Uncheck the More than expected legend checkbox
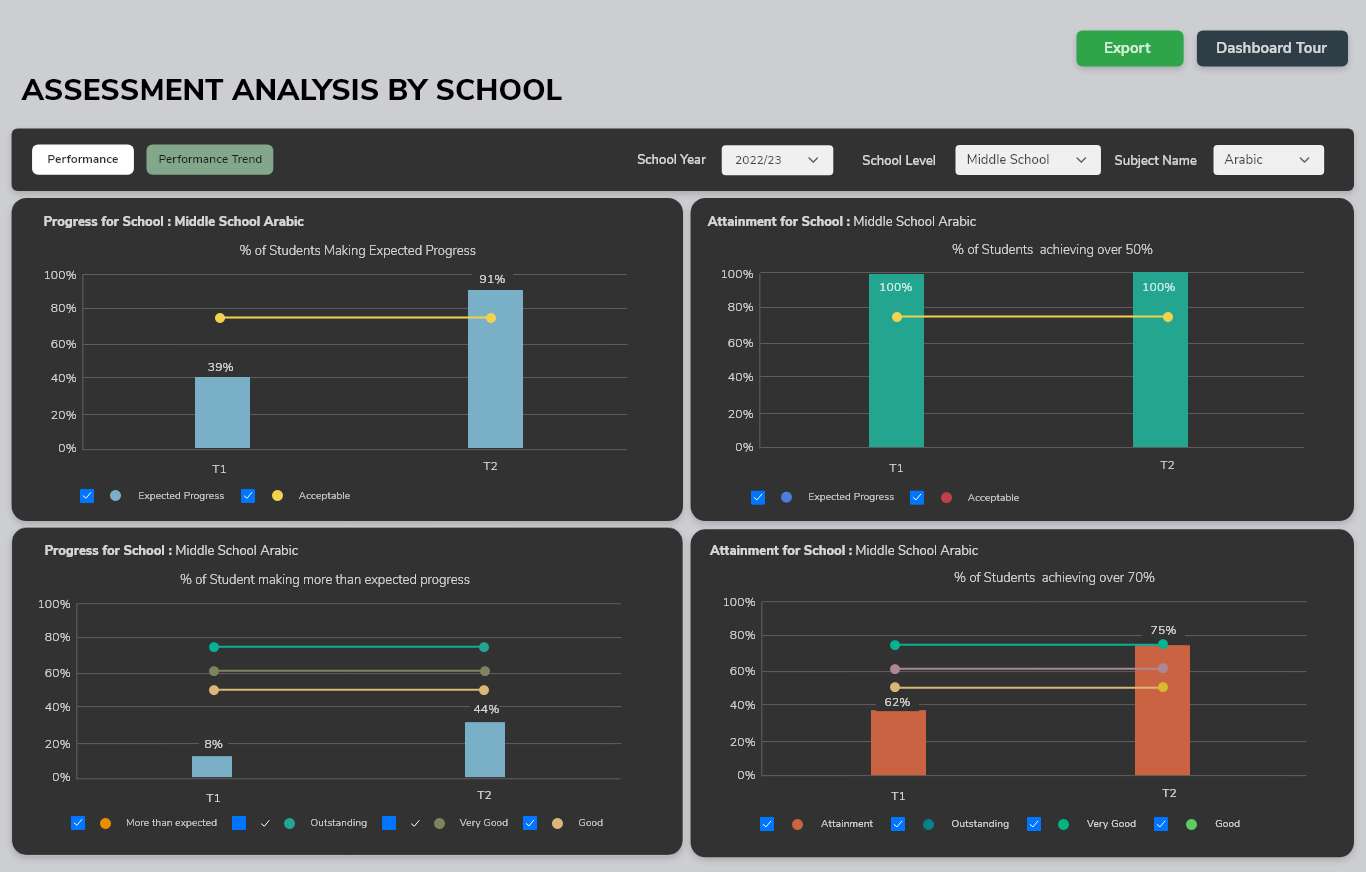Viewport: 1366px width, 872px height. coord(78,823)
